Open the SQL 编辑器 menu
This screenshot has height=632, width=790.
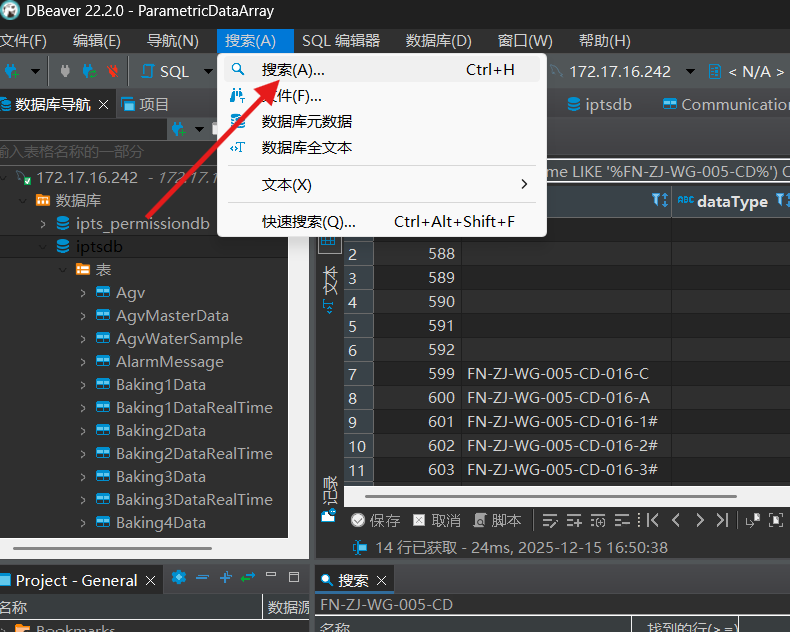[x=341, y=41]
